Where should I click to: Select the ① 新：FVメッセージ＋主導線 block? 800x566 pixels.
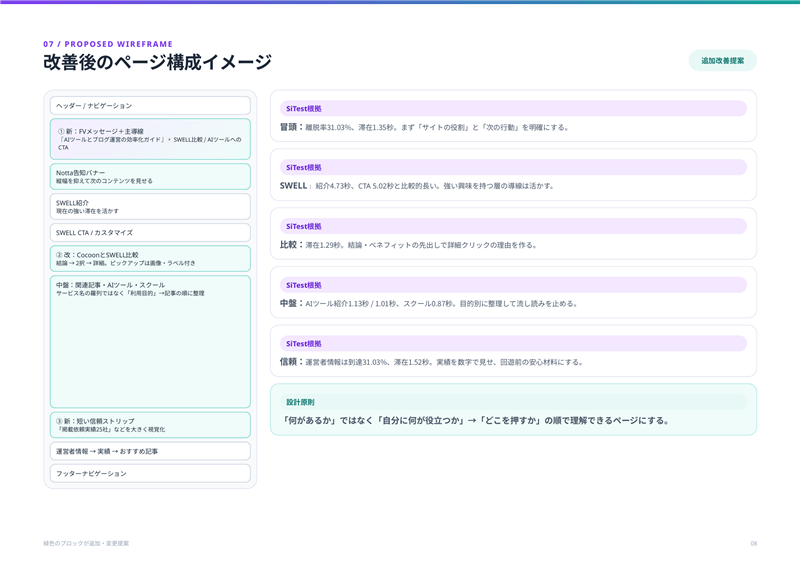point(150,139)
